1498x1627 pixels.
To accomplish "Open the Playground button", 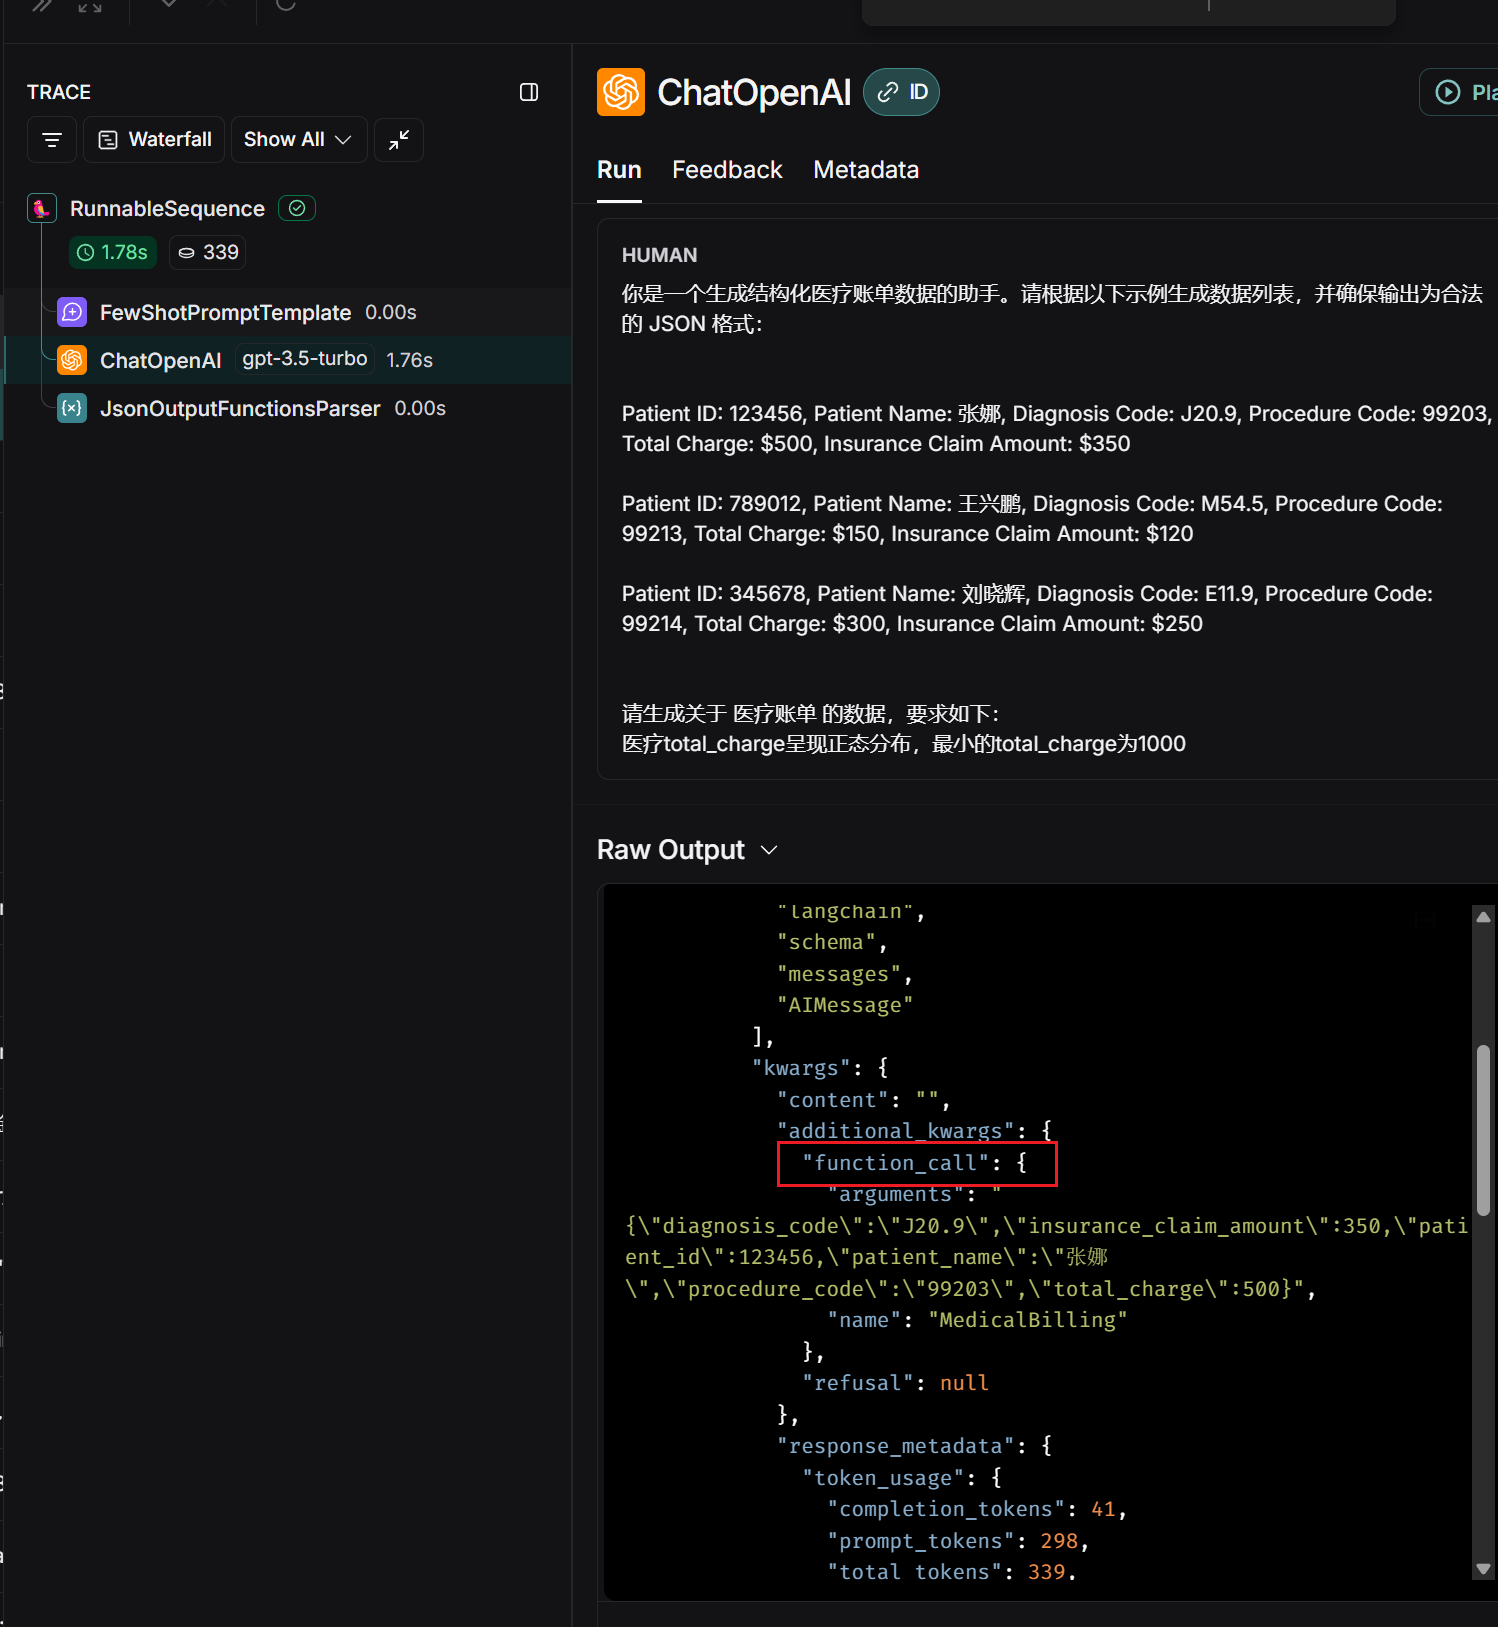I will (1460, 92).
